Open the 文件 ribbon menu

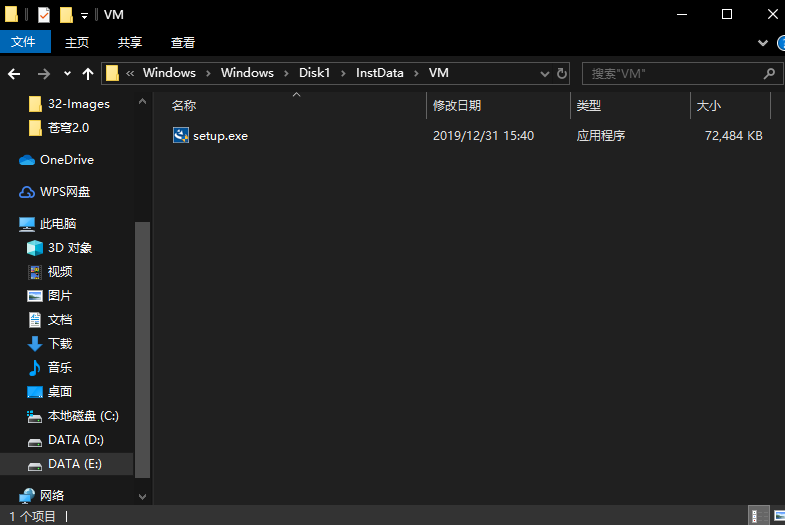point(25,42)
